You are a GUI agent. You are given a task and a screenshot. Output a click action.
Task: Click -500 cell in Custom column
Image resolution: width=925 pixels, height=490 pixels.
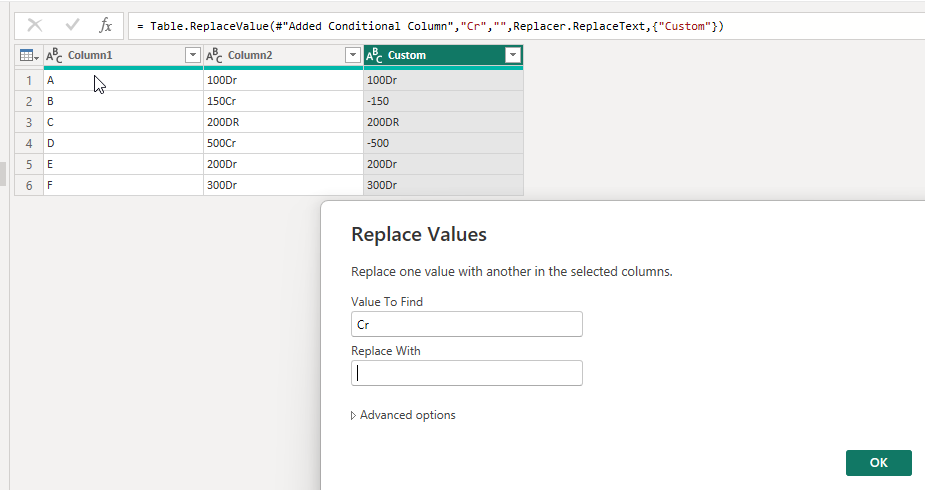(444, 143)
